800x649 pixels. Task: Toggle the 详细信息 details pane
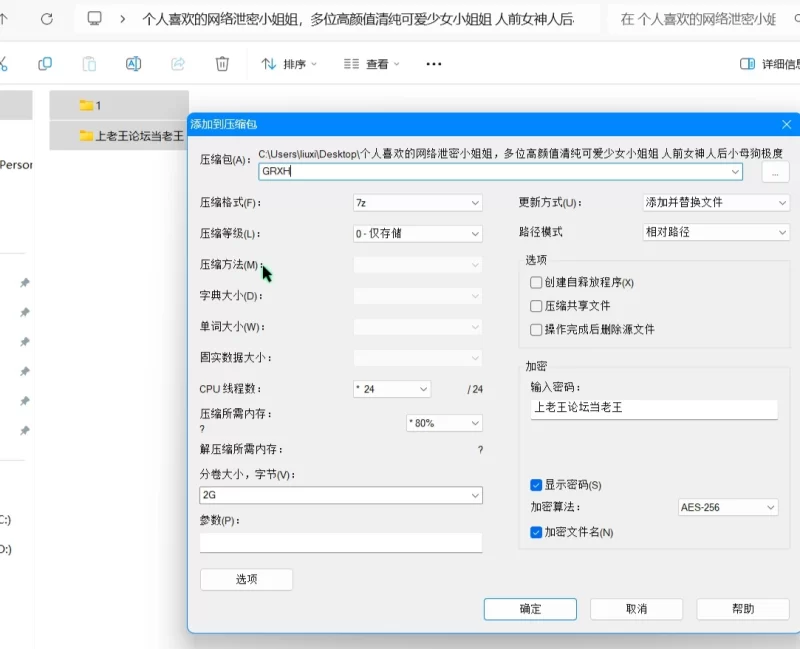[x=769, y=64]
